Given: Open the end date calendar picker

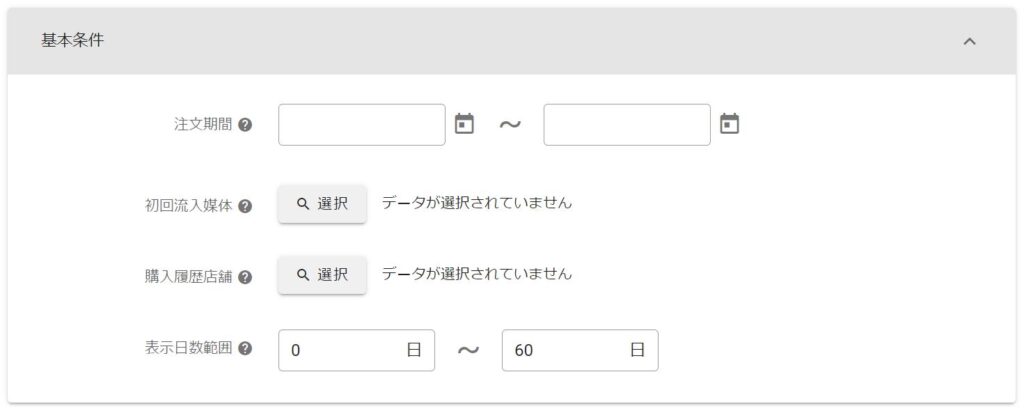Looking at the screenshot, I should click(730, 124).
